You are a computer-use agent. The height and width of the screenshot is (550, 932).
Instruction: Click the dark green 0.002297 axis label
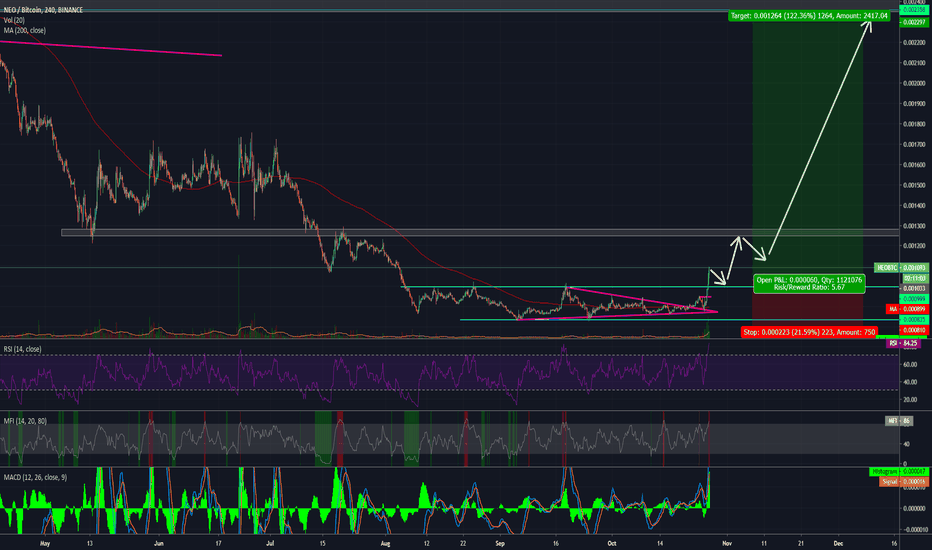click(x=915, y=23)
